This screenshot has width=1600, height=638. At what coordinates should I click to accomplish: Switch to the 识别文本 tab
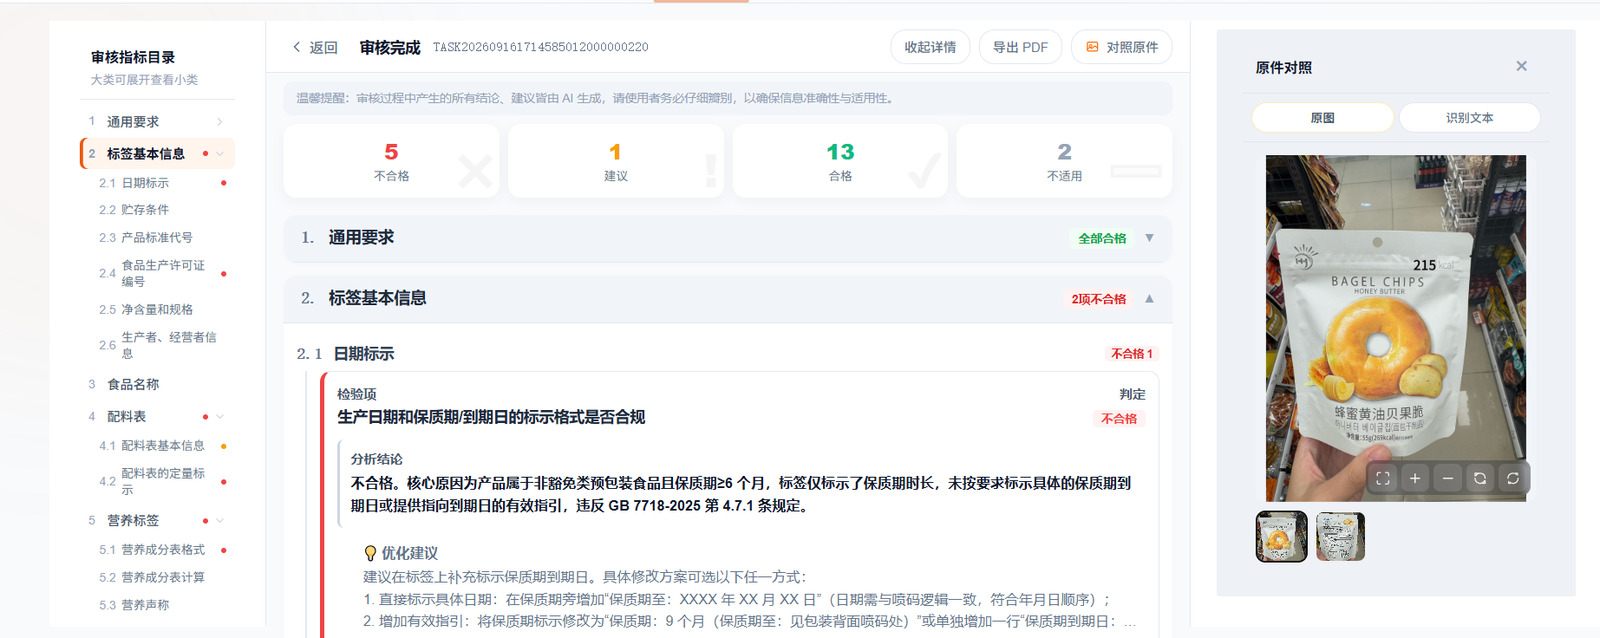point(1469,117)
